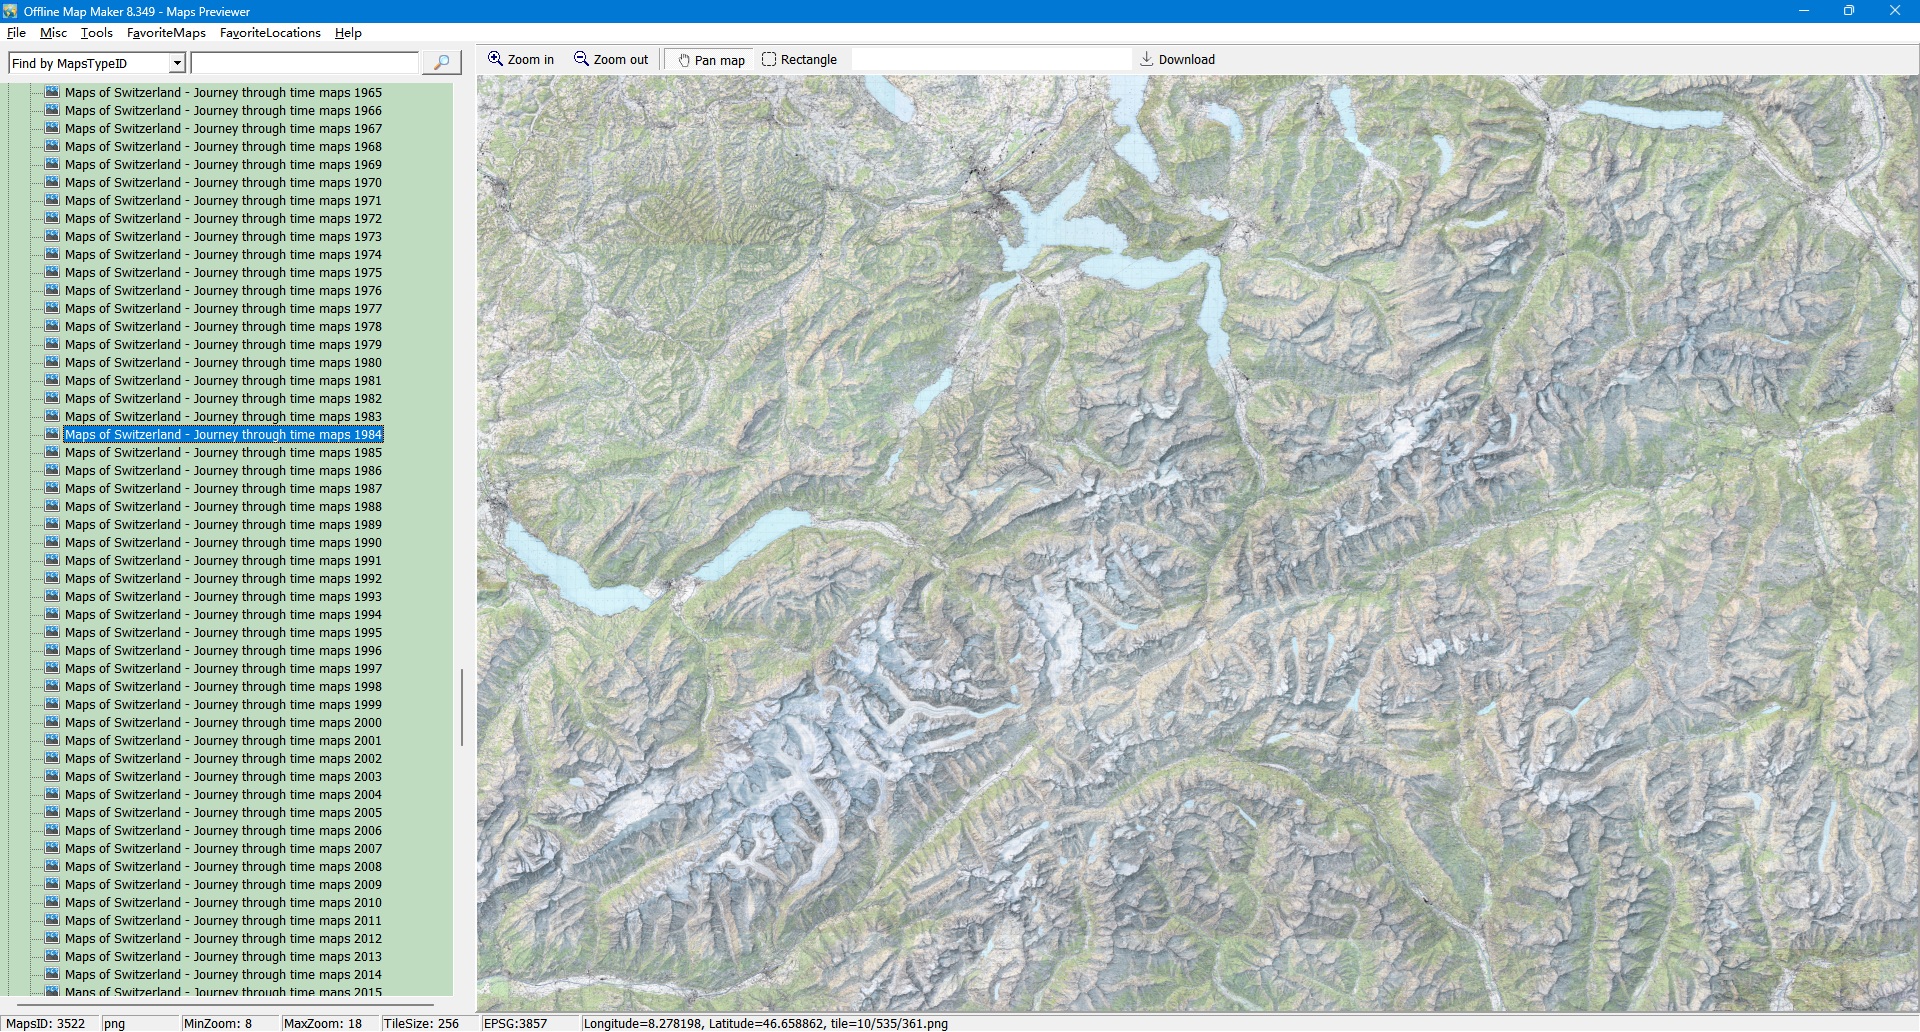The image size is (1920, 1032).
Task: Click the search text input field
Action: [304, 63]
